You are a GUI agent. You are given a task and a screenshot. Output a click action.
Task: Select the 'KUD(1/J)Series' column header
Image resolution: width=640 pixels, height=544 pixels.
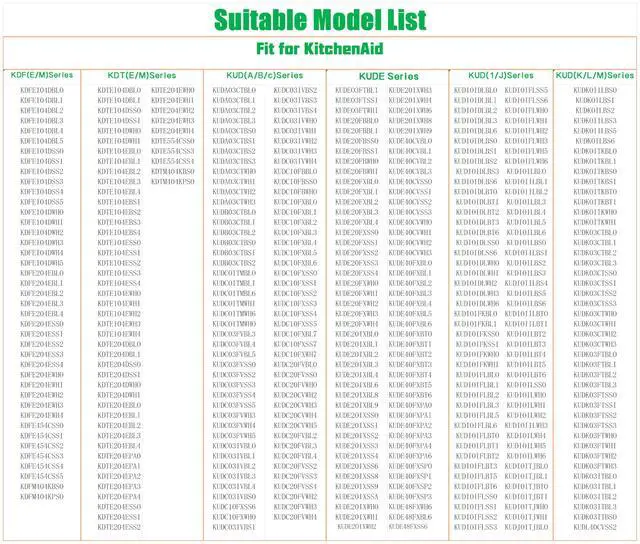click(501, 75)
